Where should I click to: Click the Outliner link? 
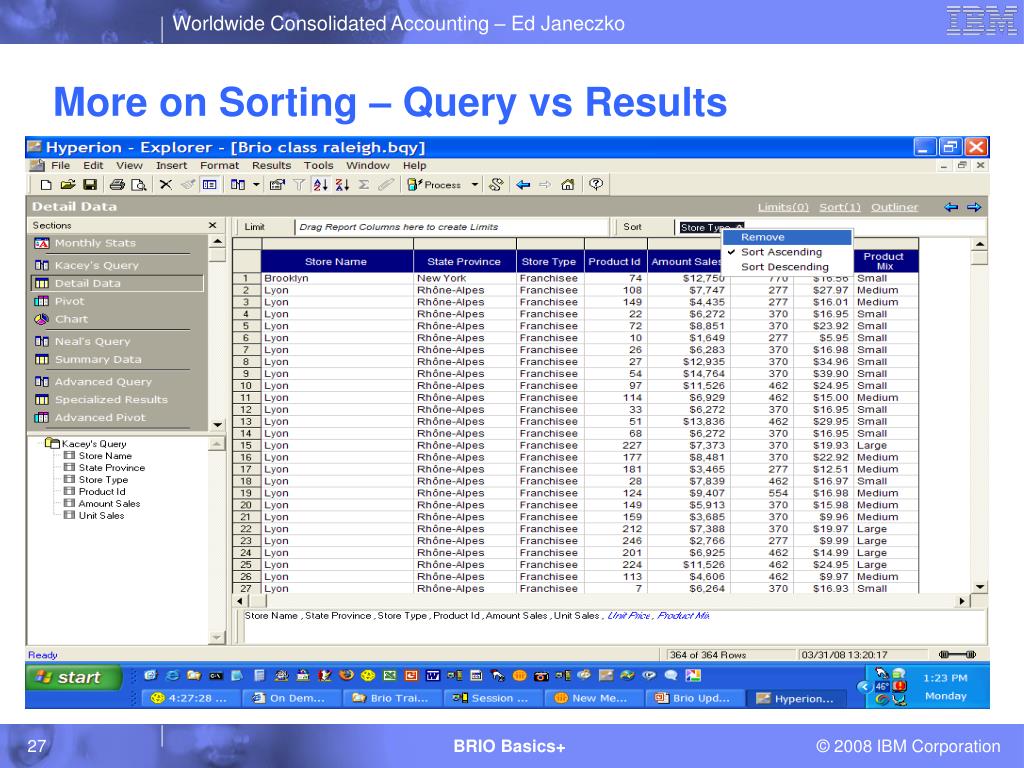[894, 207]
